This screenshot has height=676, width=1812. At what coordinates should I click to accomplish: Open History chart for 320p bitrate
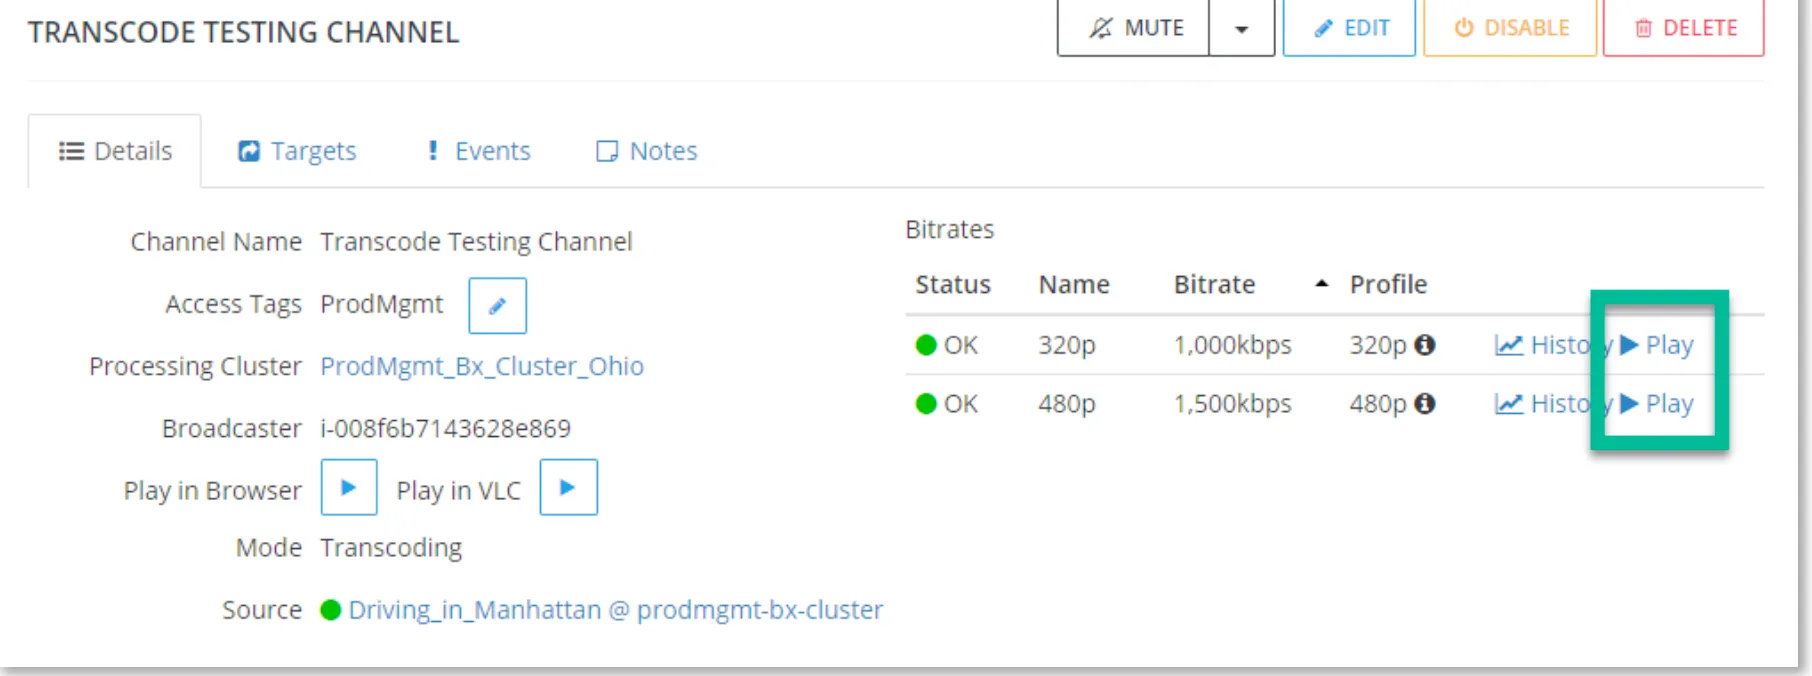tap(1552, 345)
